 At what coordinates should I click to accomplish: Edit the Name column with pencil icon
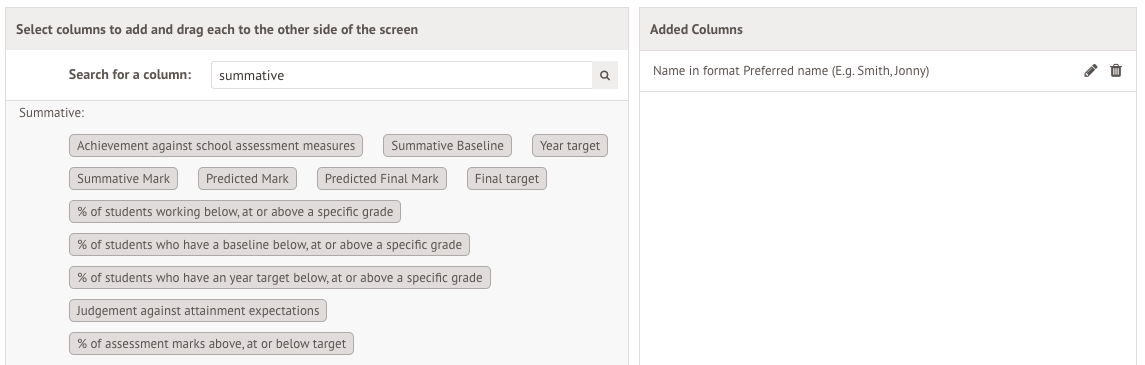[1090, 71]
